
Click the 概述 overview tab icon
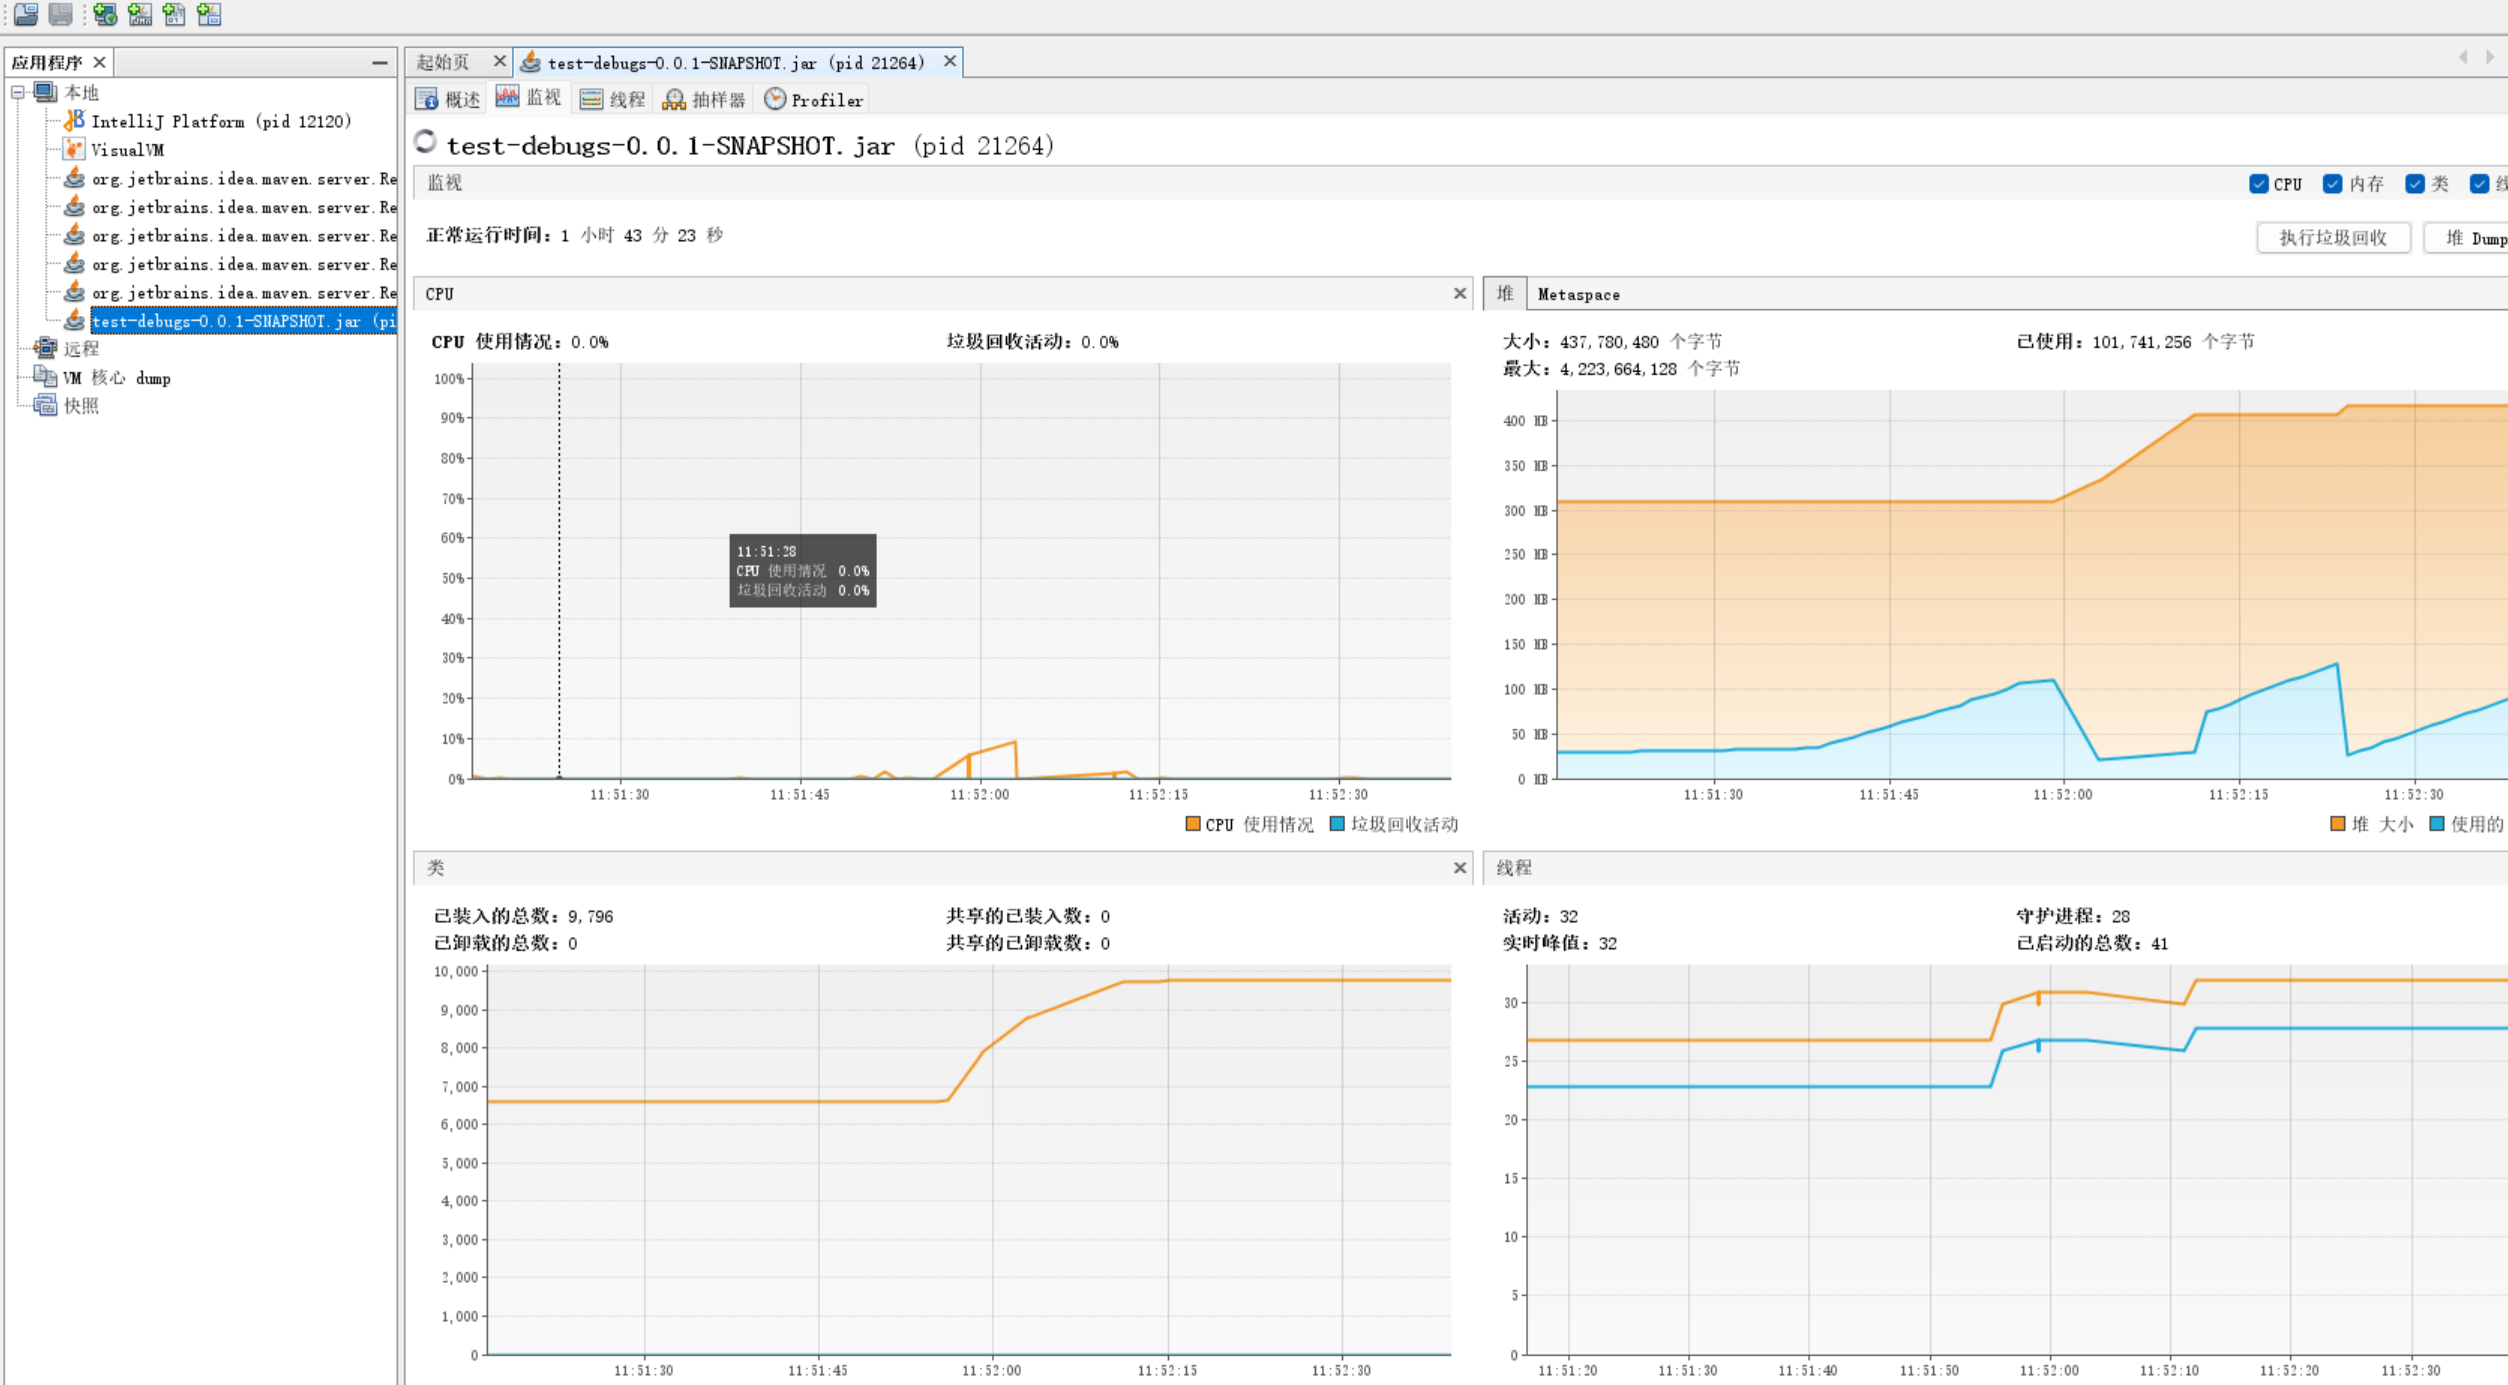427,99
